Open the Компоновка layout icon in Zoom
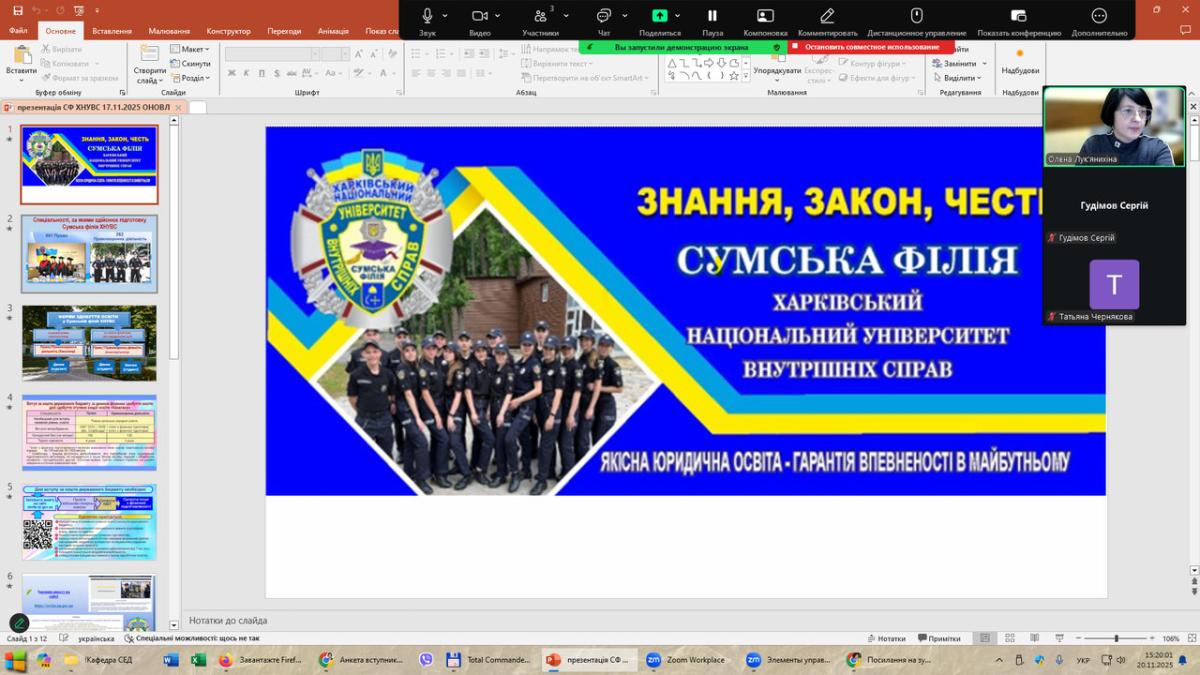The image size is (1200, 675). (x=765, y=15)
